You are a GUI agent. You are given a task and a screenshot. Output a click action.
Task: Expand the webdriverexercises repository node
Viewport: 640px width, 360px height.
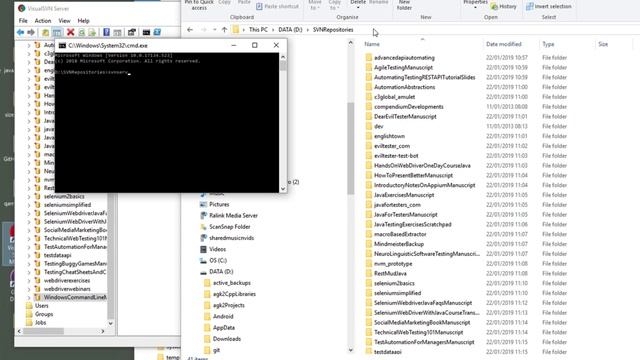click(x=29, y=281)
